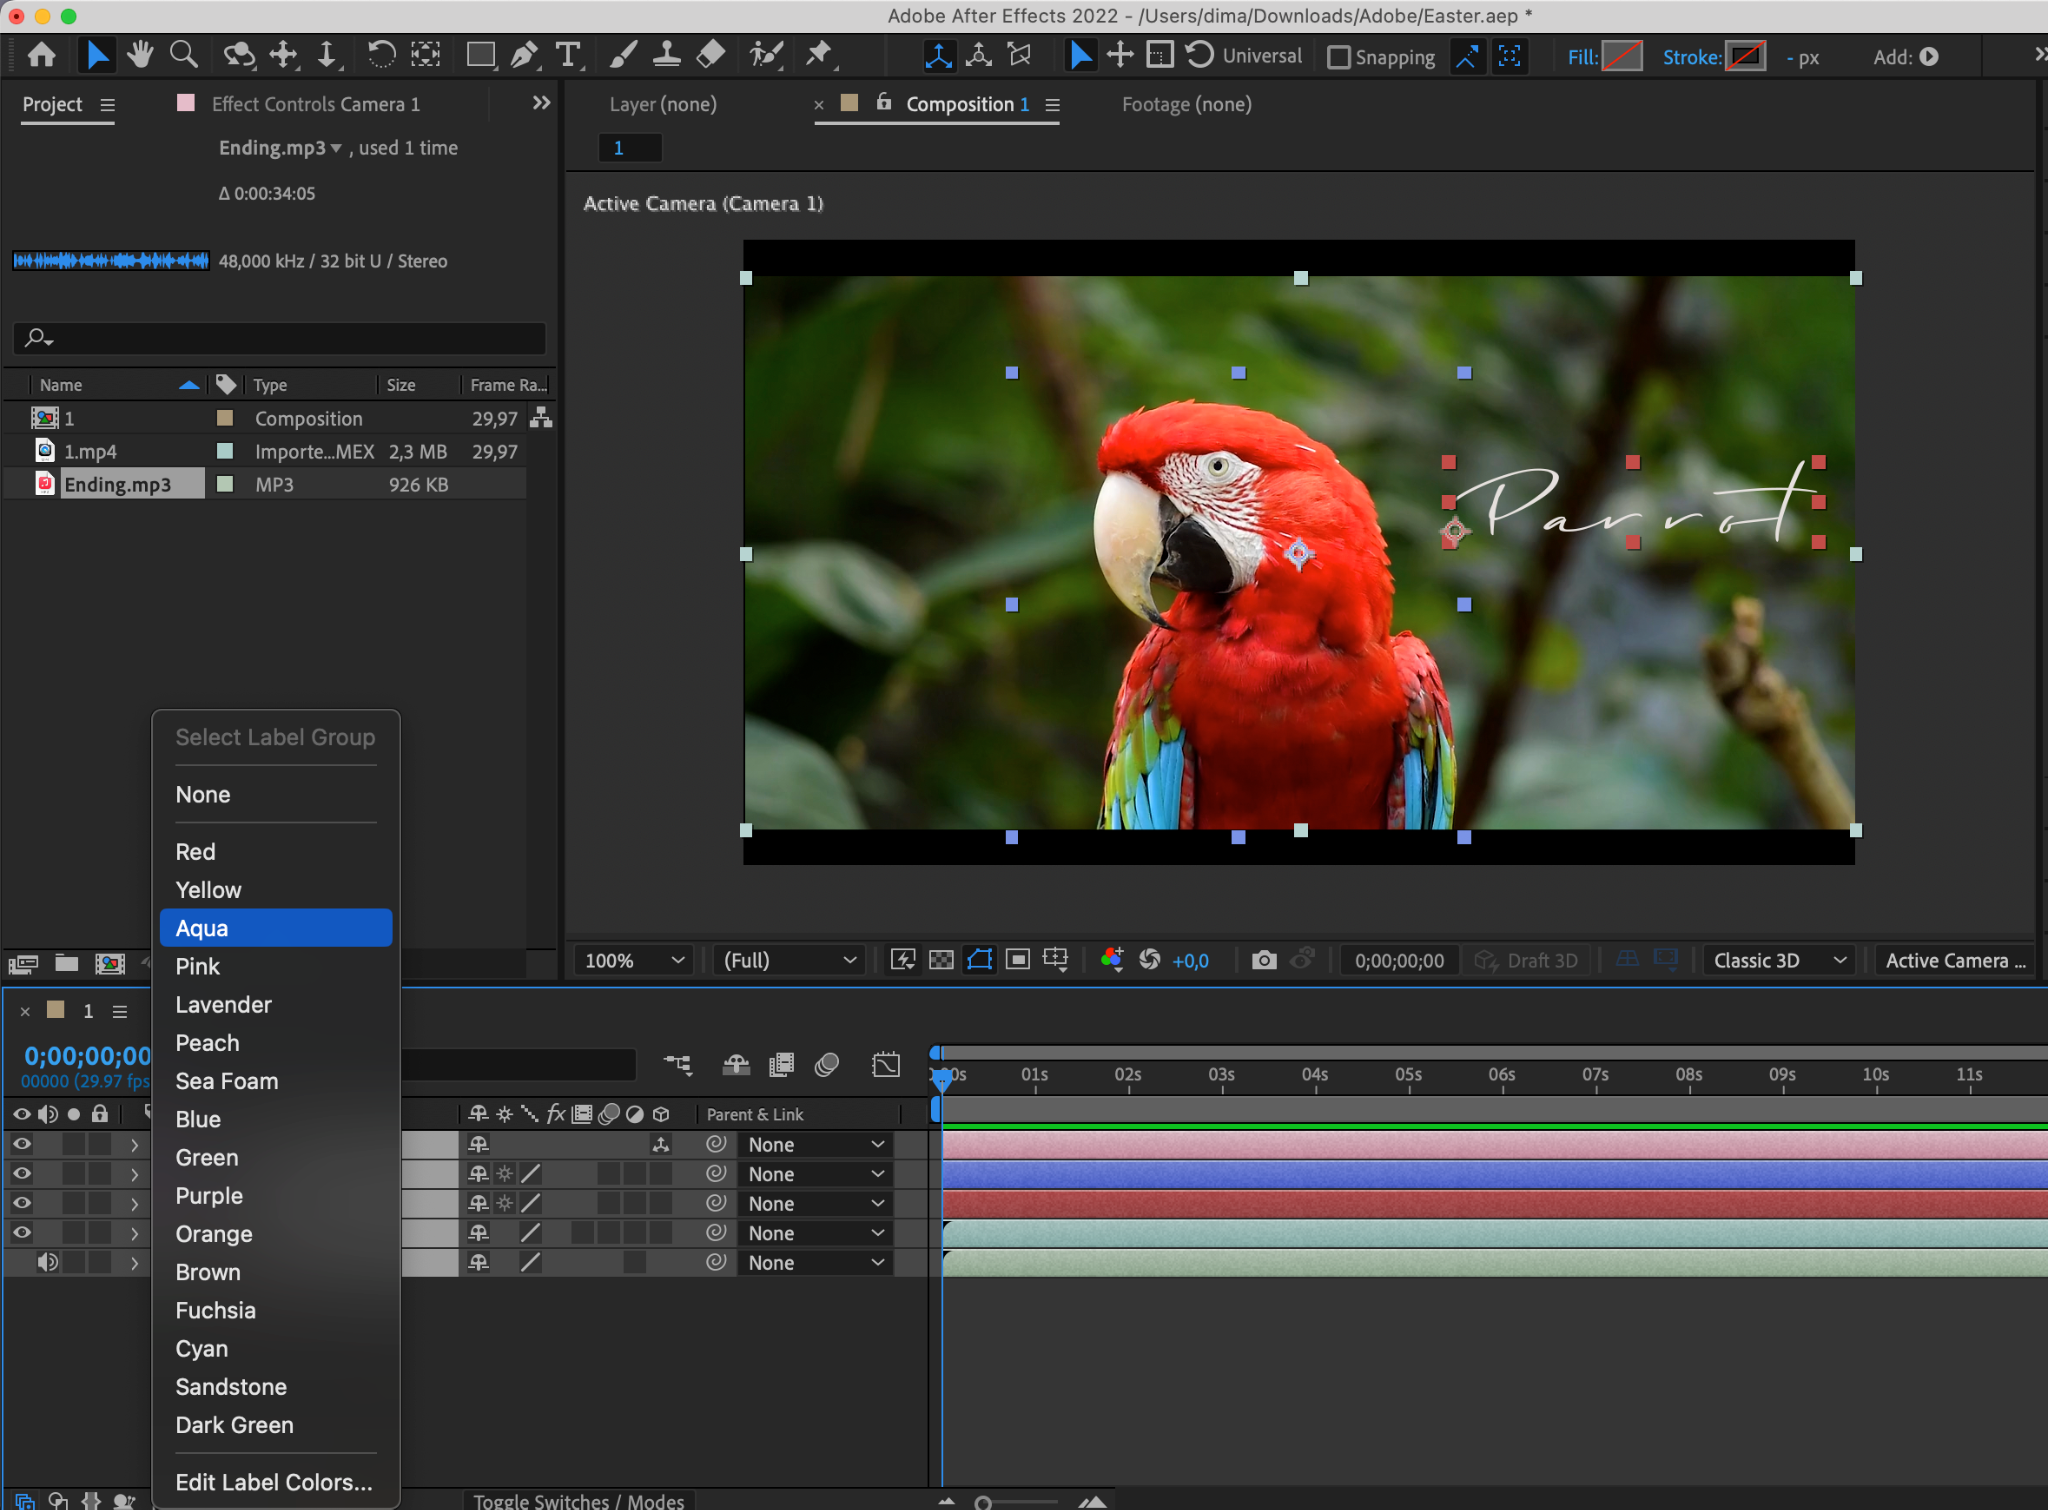Hide the first layer's eye icon
2048x1510 pixels.
21,1144
